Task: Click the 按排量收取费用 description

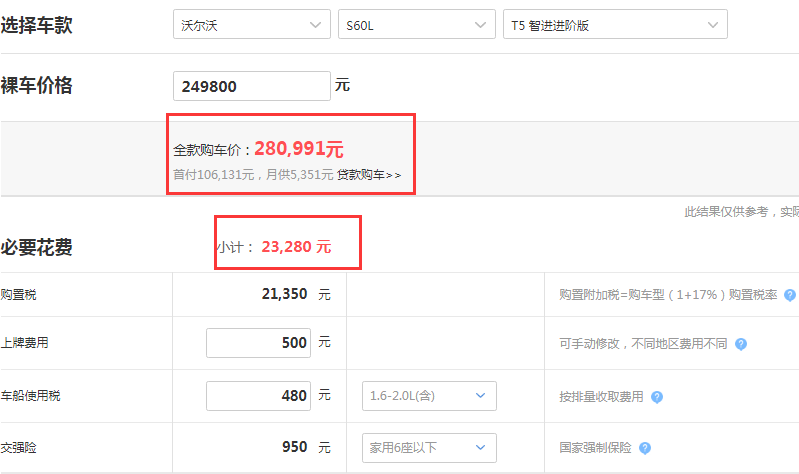Action: pyautogui.click(x=601, y=397)
